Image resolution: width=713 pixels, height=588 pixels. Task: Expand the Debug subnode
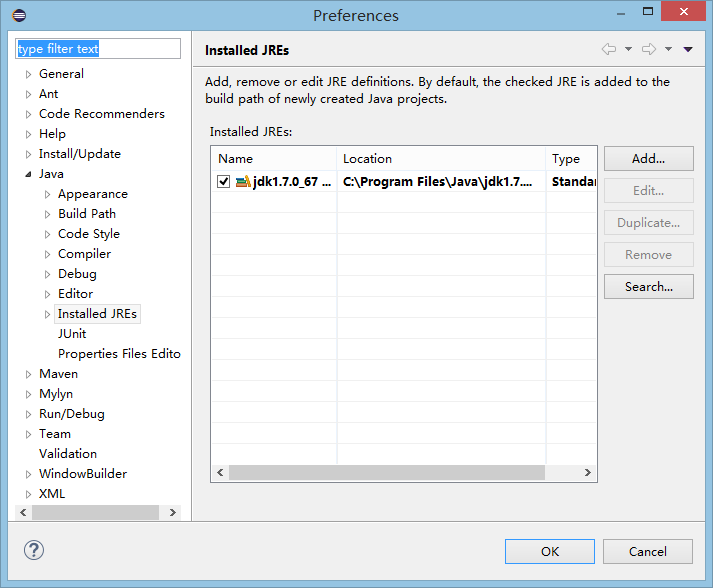47,274
